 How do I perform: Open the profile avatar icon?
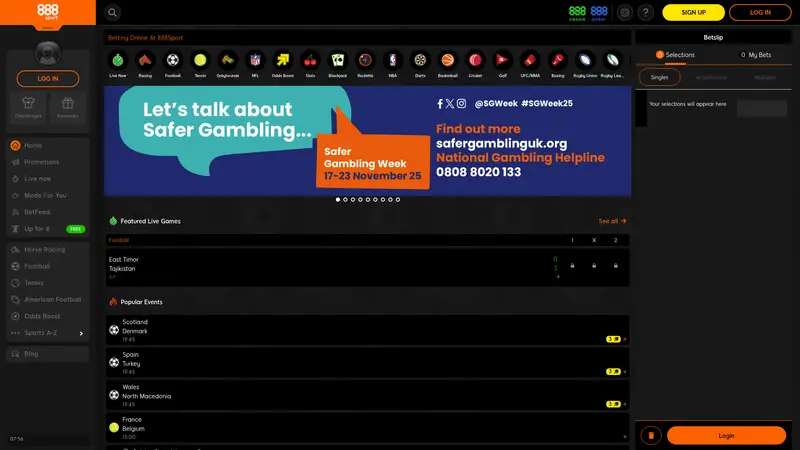[x=48, y=53]
